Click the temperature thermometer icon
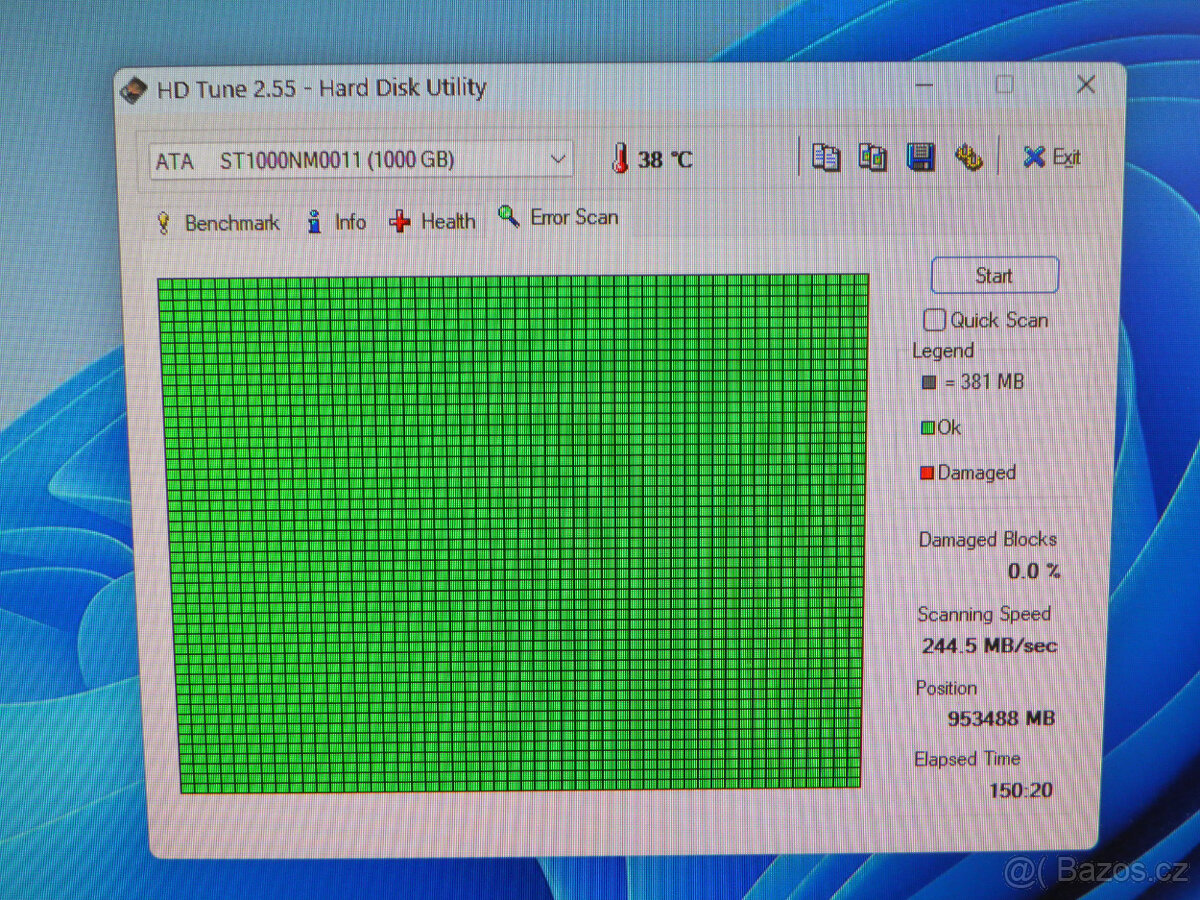This screenshot has width=1200, height=900. tap(620, 158)
